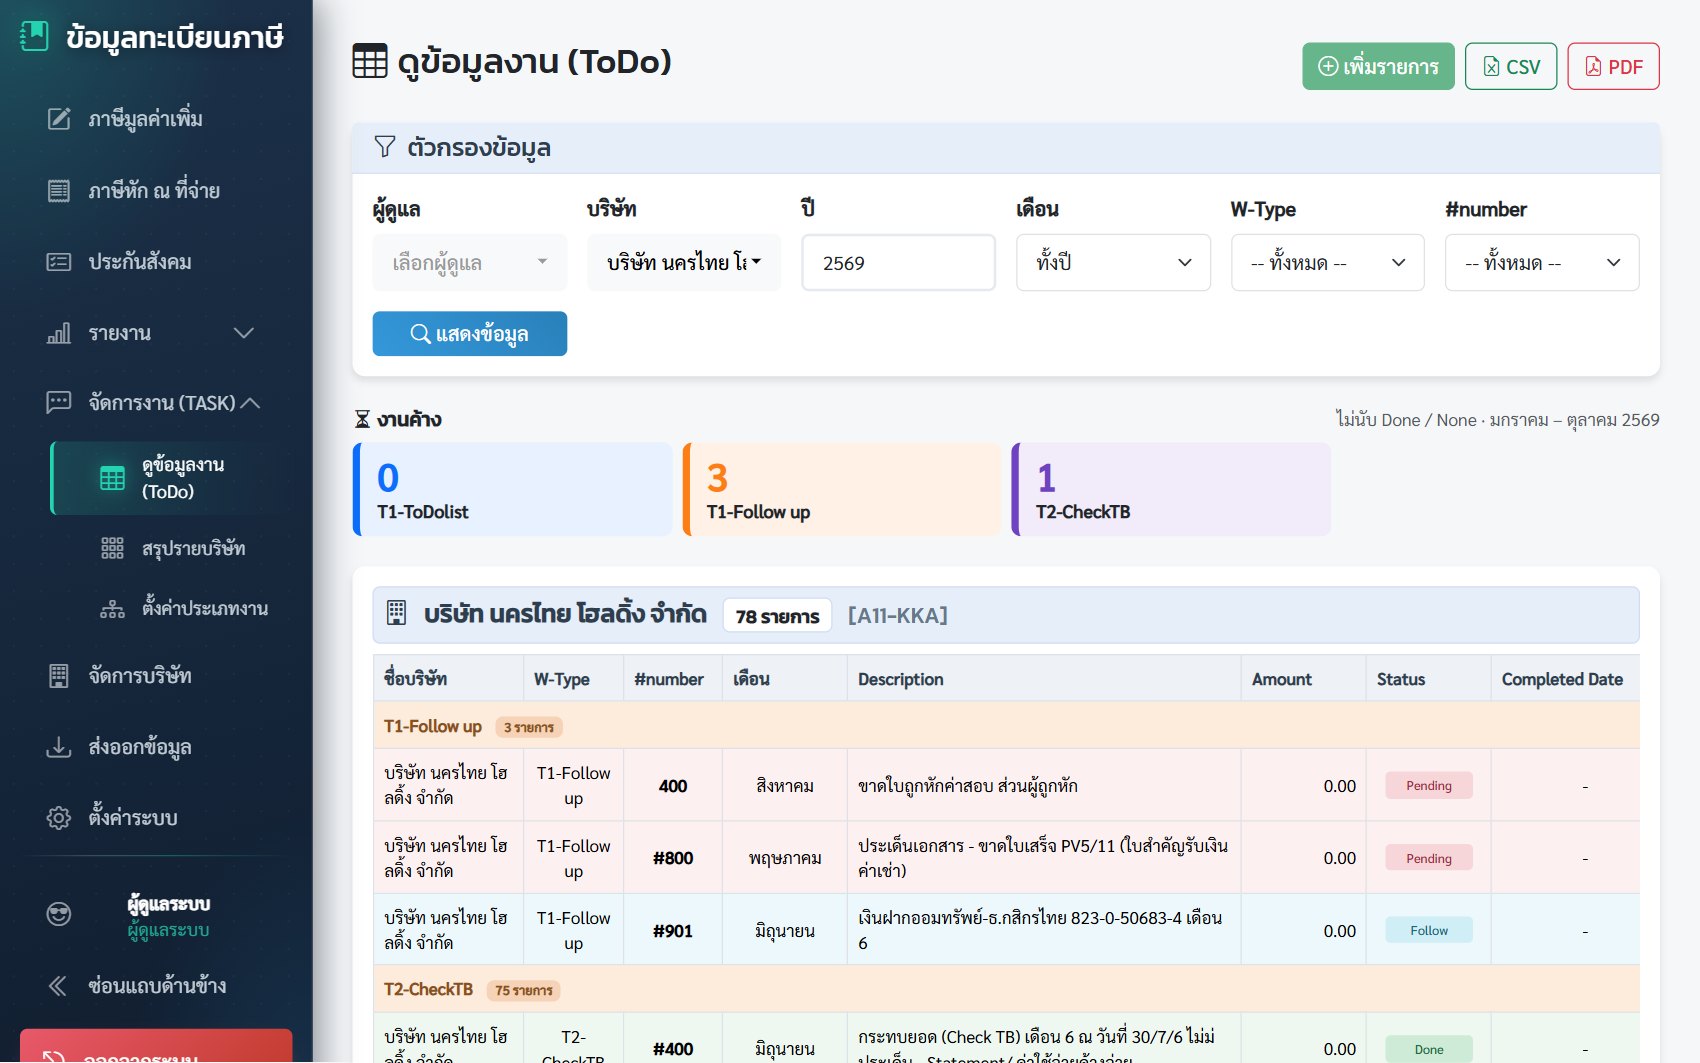Open the W-Type filter dropdown
Screen dimensions: 1700x1063
pyautogui.click(x=1327, y=263)
